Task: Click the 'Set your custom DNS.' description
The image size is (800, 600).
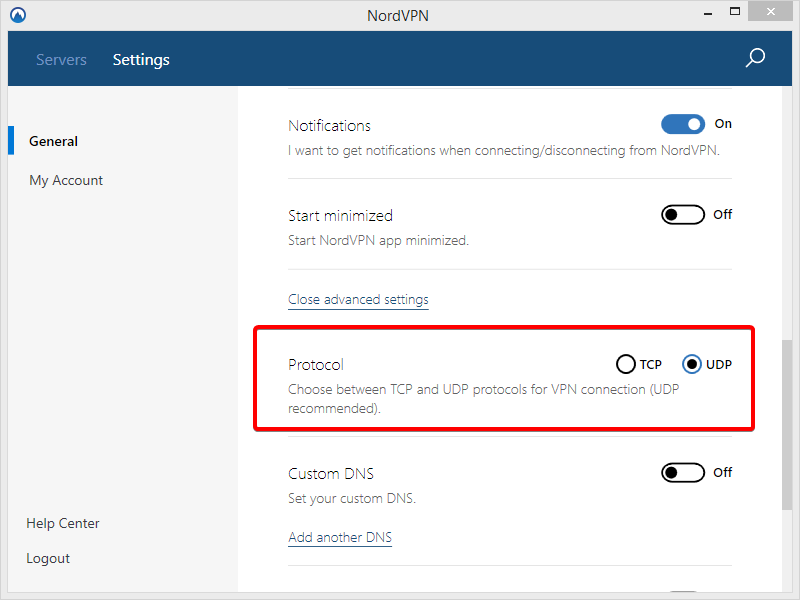Action: click(x=352, y=498)
